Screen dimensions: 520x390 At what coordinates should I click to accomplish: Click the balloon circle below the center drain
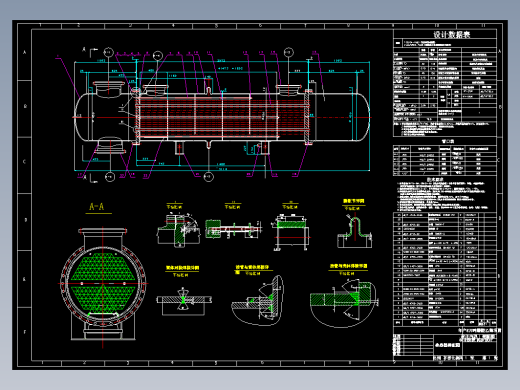pos(208,176)
